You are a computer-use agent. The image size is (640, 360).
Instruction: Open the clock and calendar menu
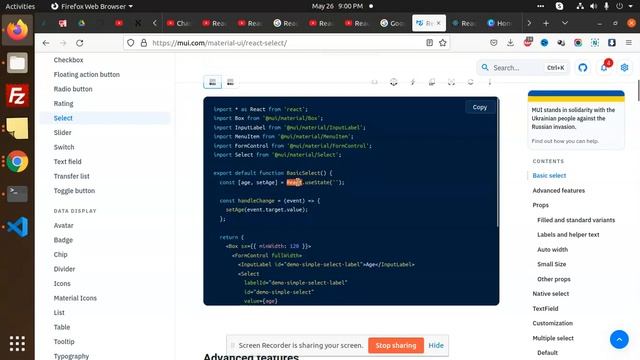337,6
